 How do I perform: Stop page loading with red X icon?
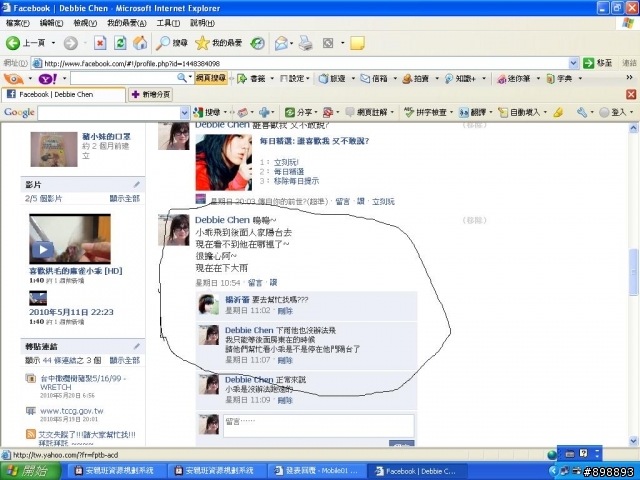pyautogui.click(x=100, y=43)
